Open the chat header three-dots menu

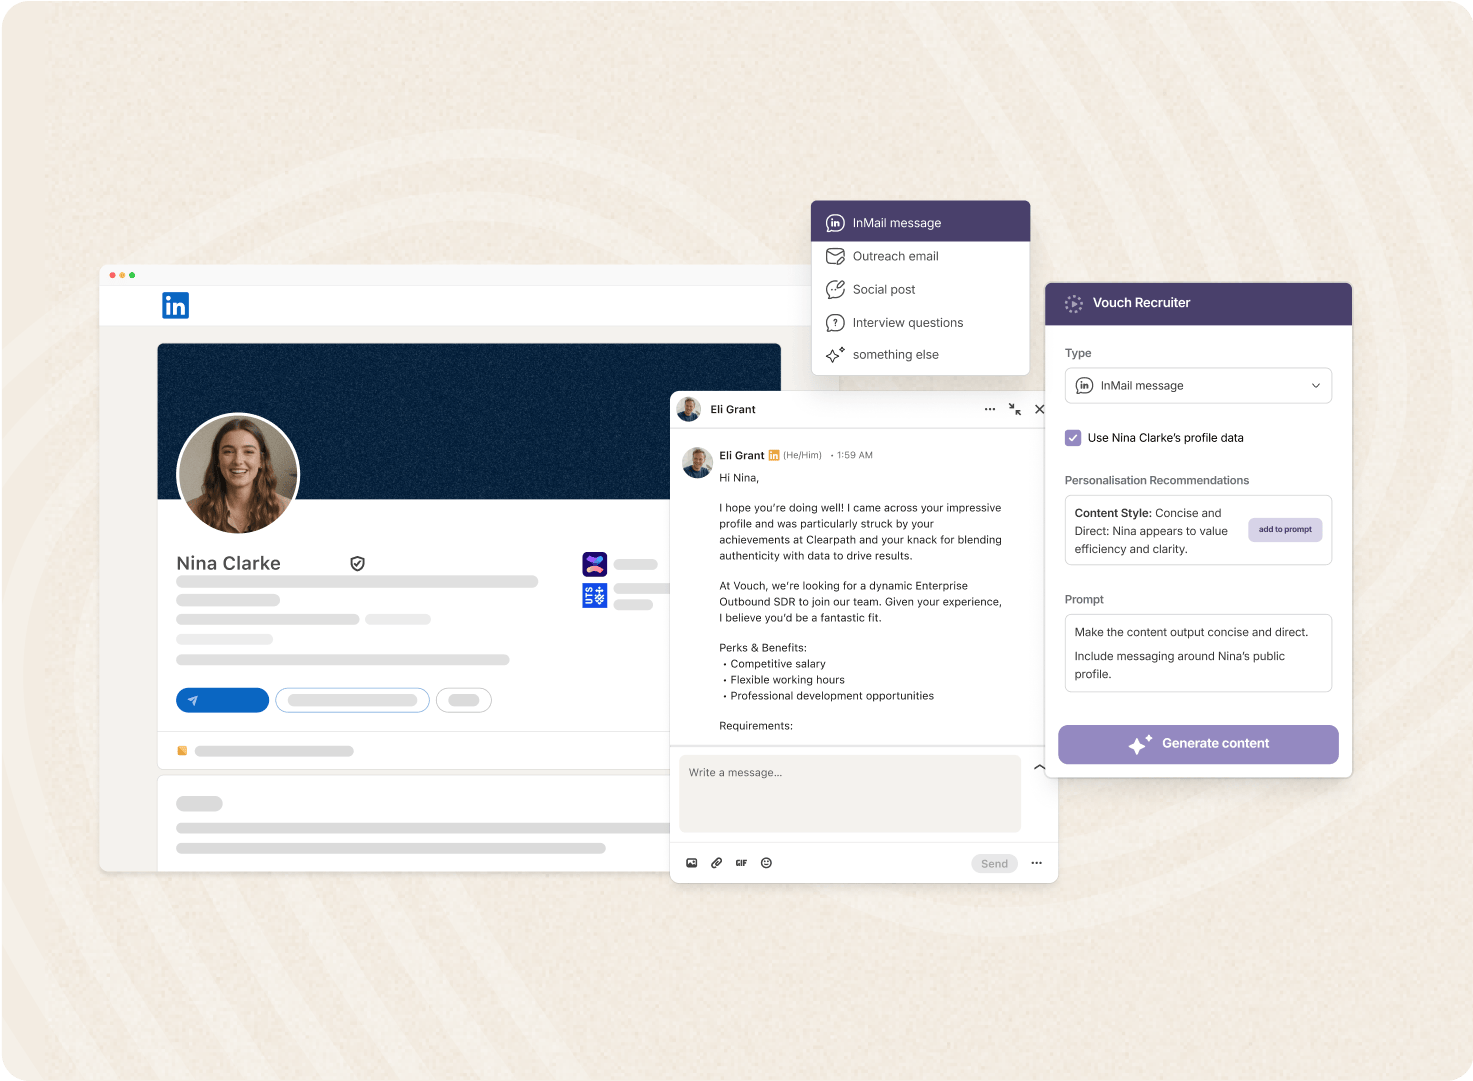pos(990,409)
